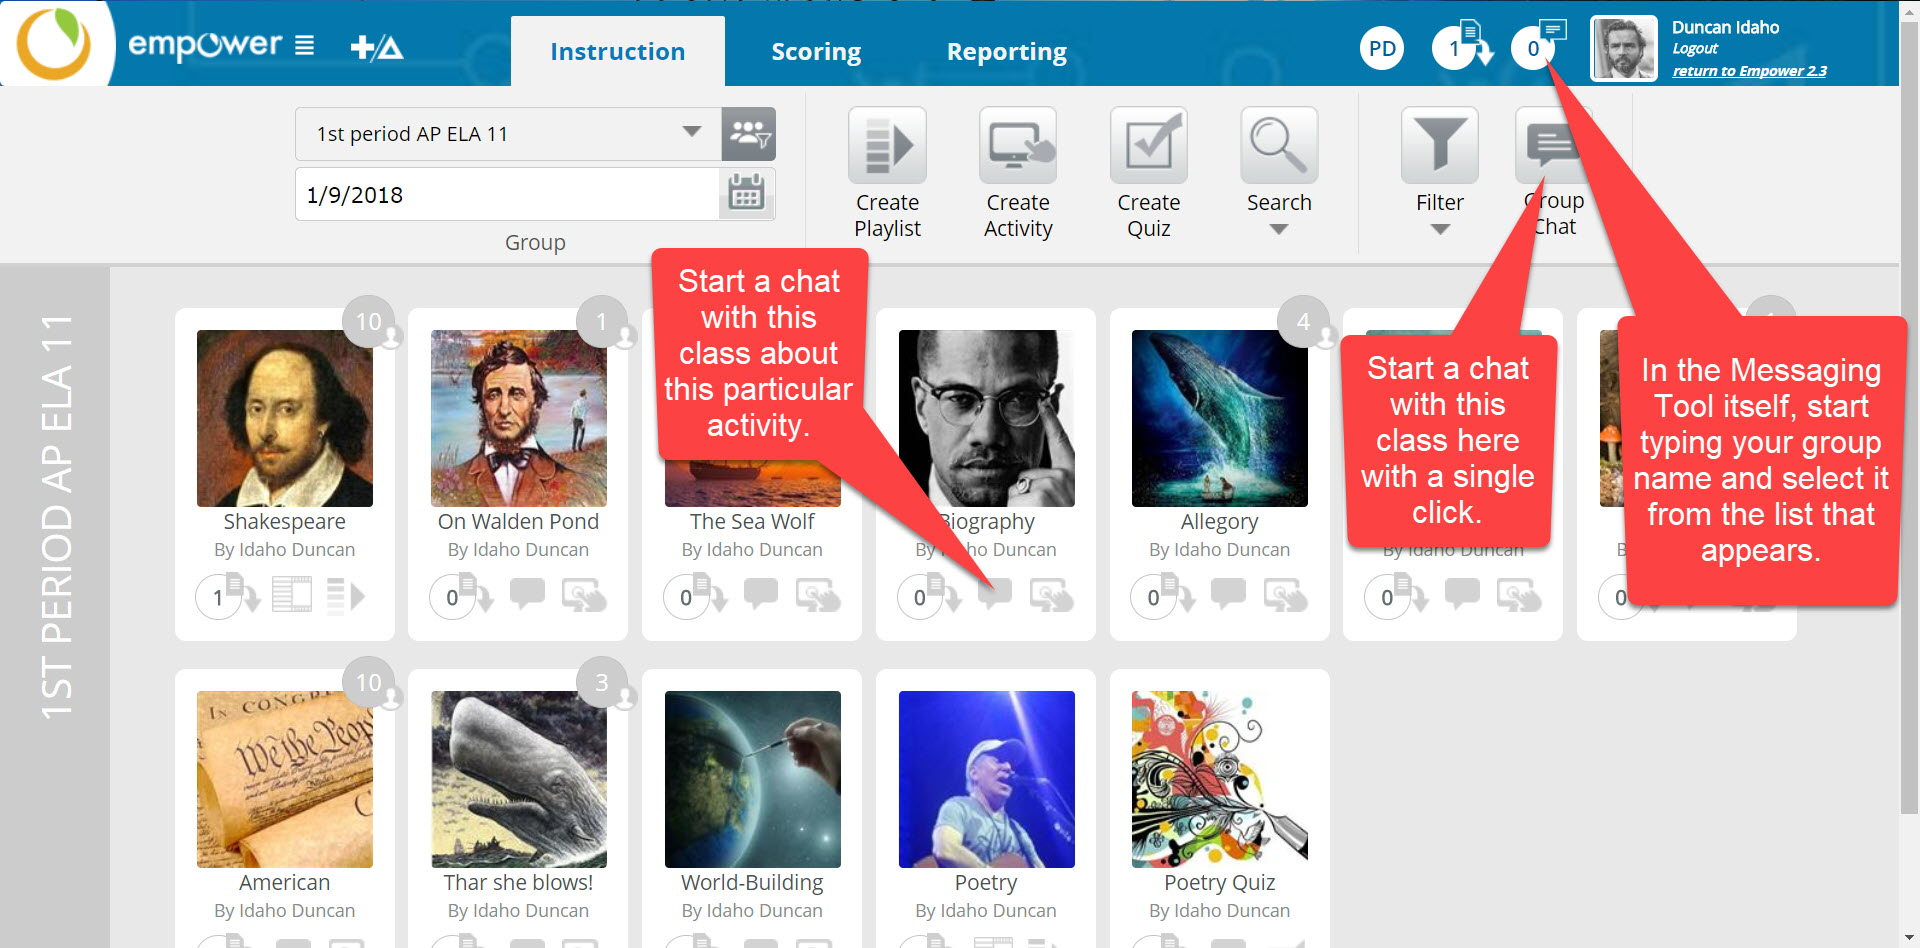Start a chat about Allegory
This screenshot has width=1920, height=948.
1228,594
